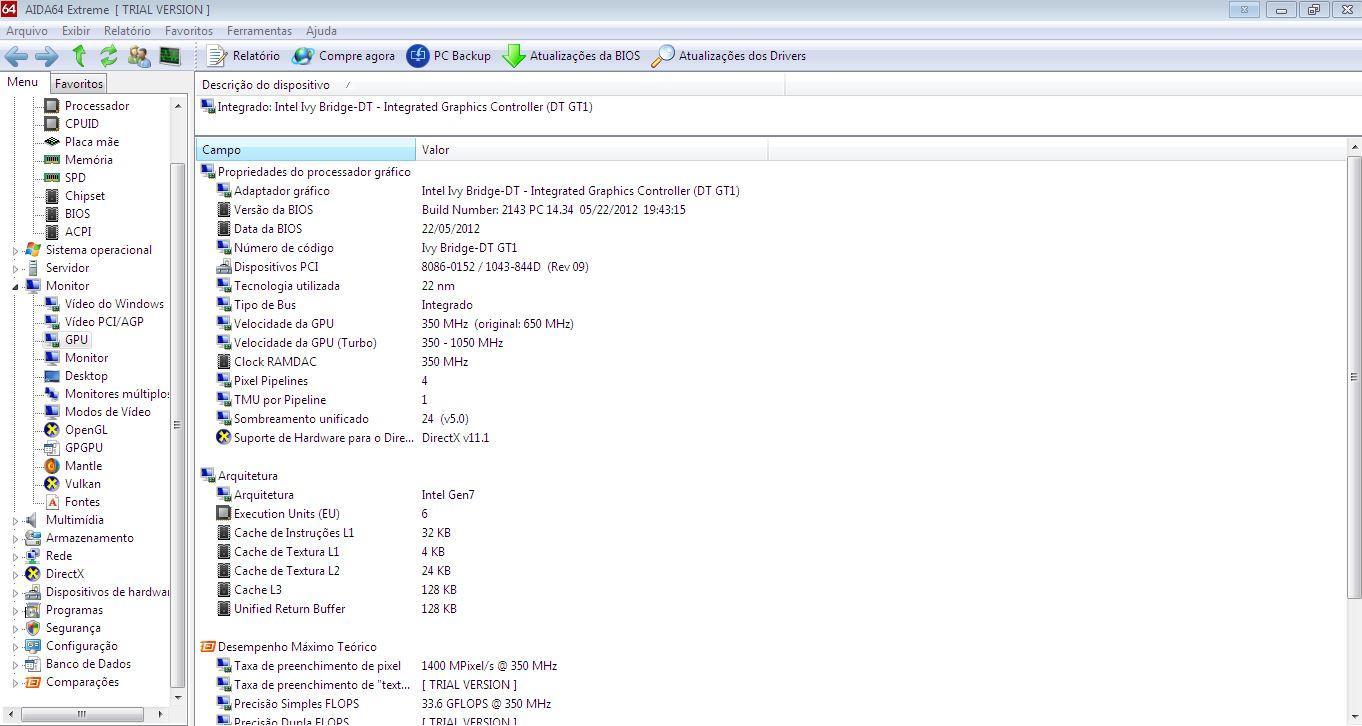Select the GPU tree item
The height and width of the screenshot is (726, 1362).
click(77, 340)
